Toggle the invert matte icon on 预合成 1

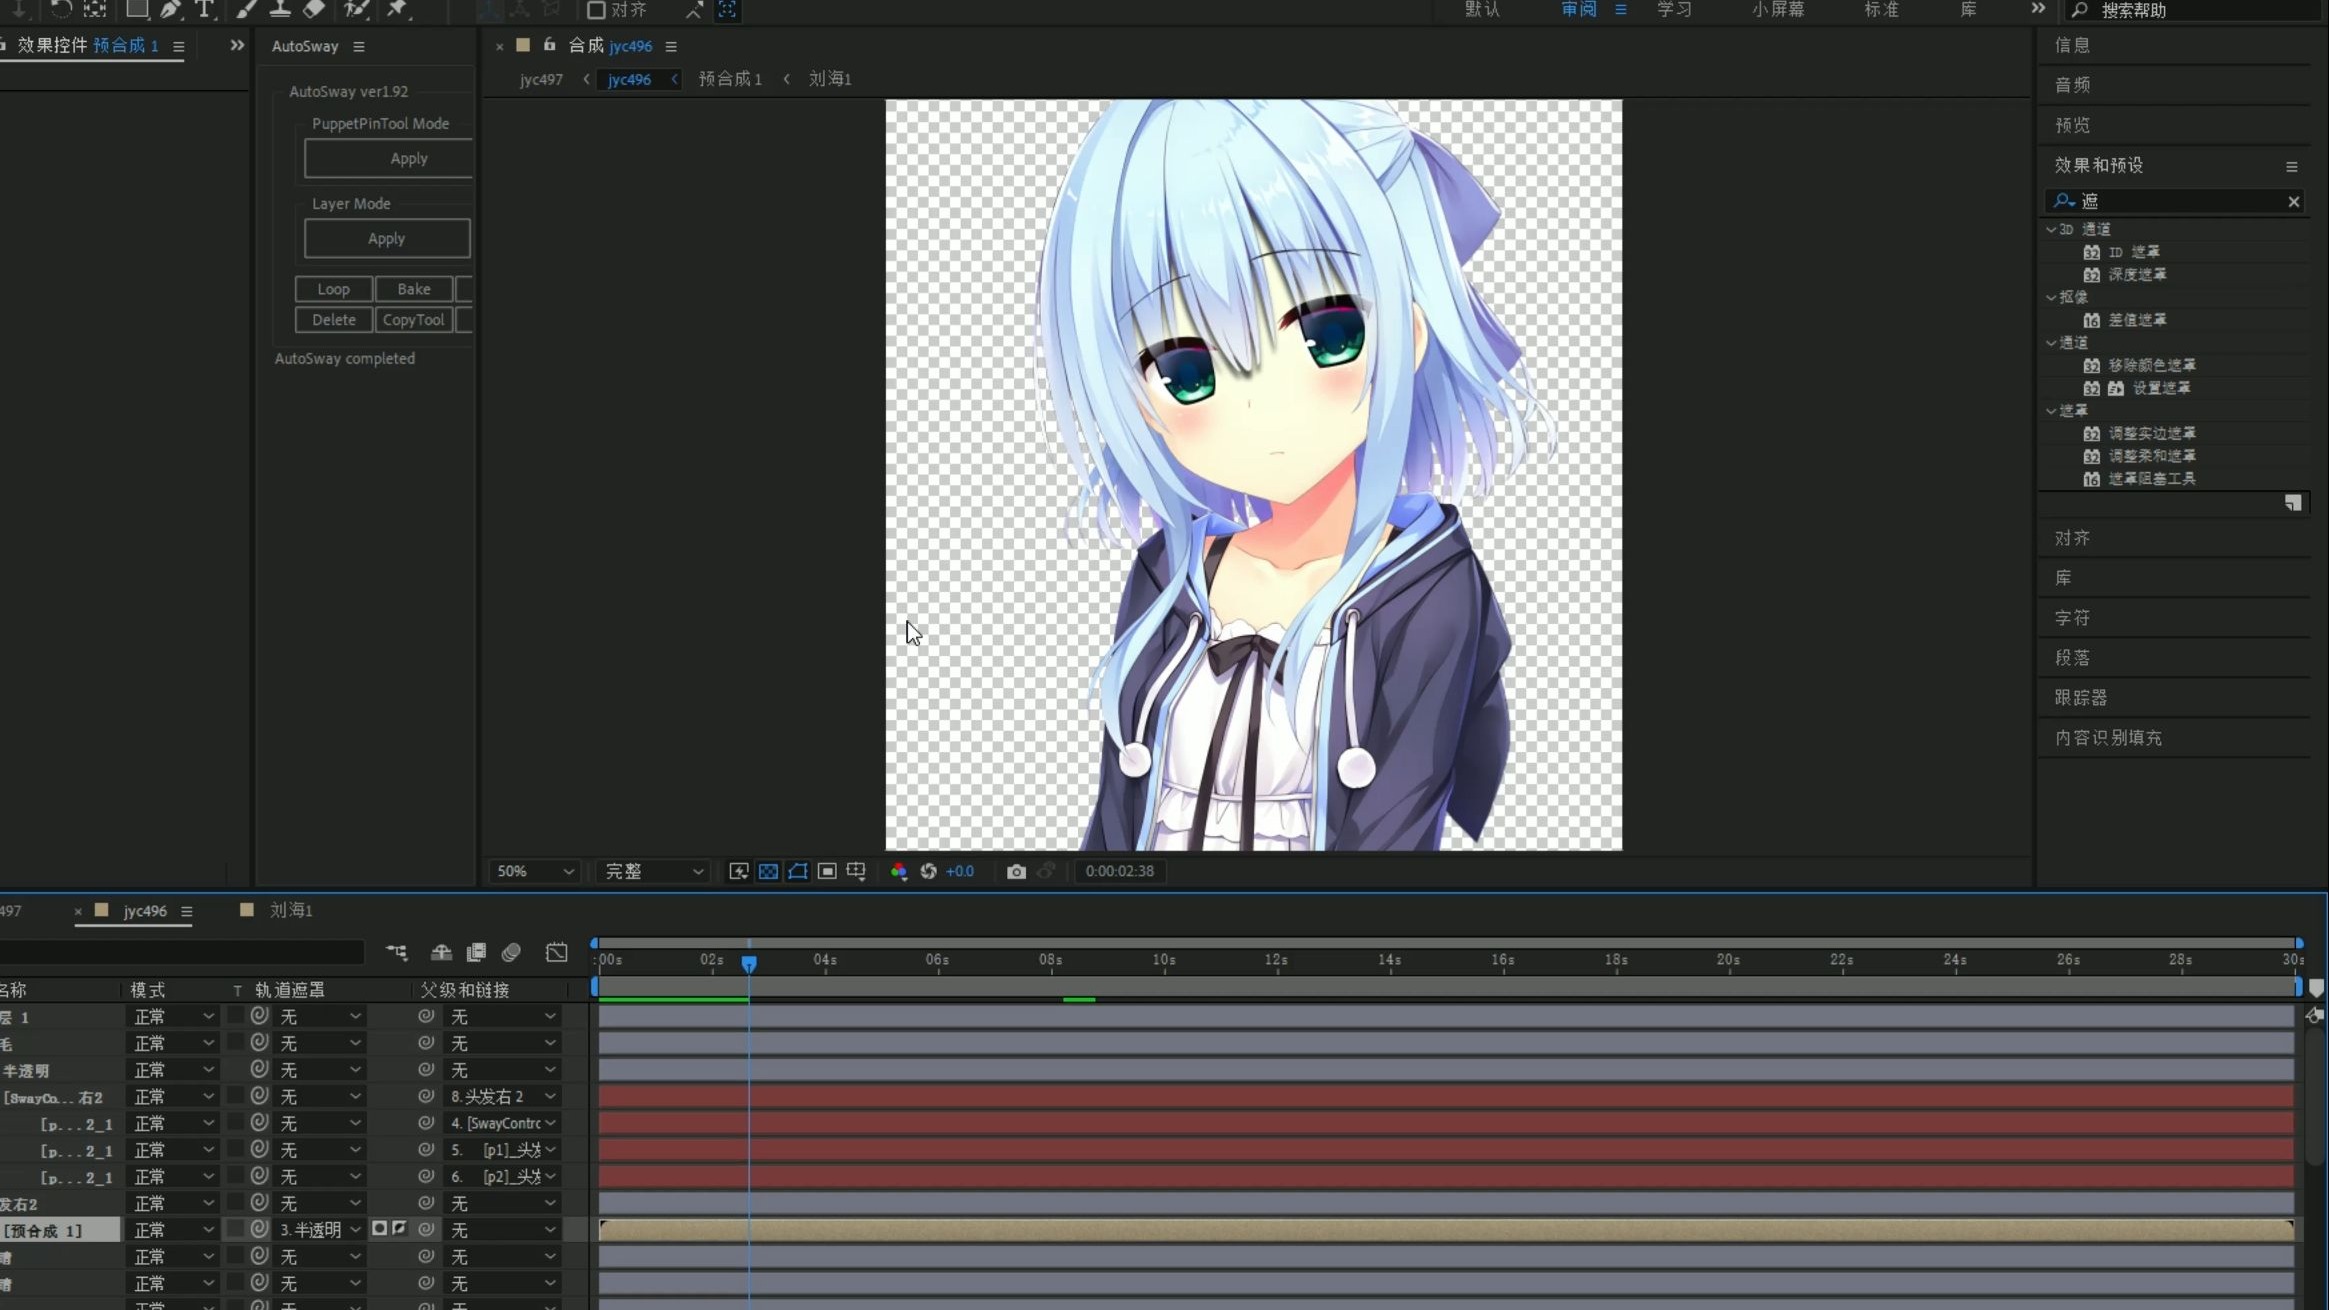tap(399, 1228)
